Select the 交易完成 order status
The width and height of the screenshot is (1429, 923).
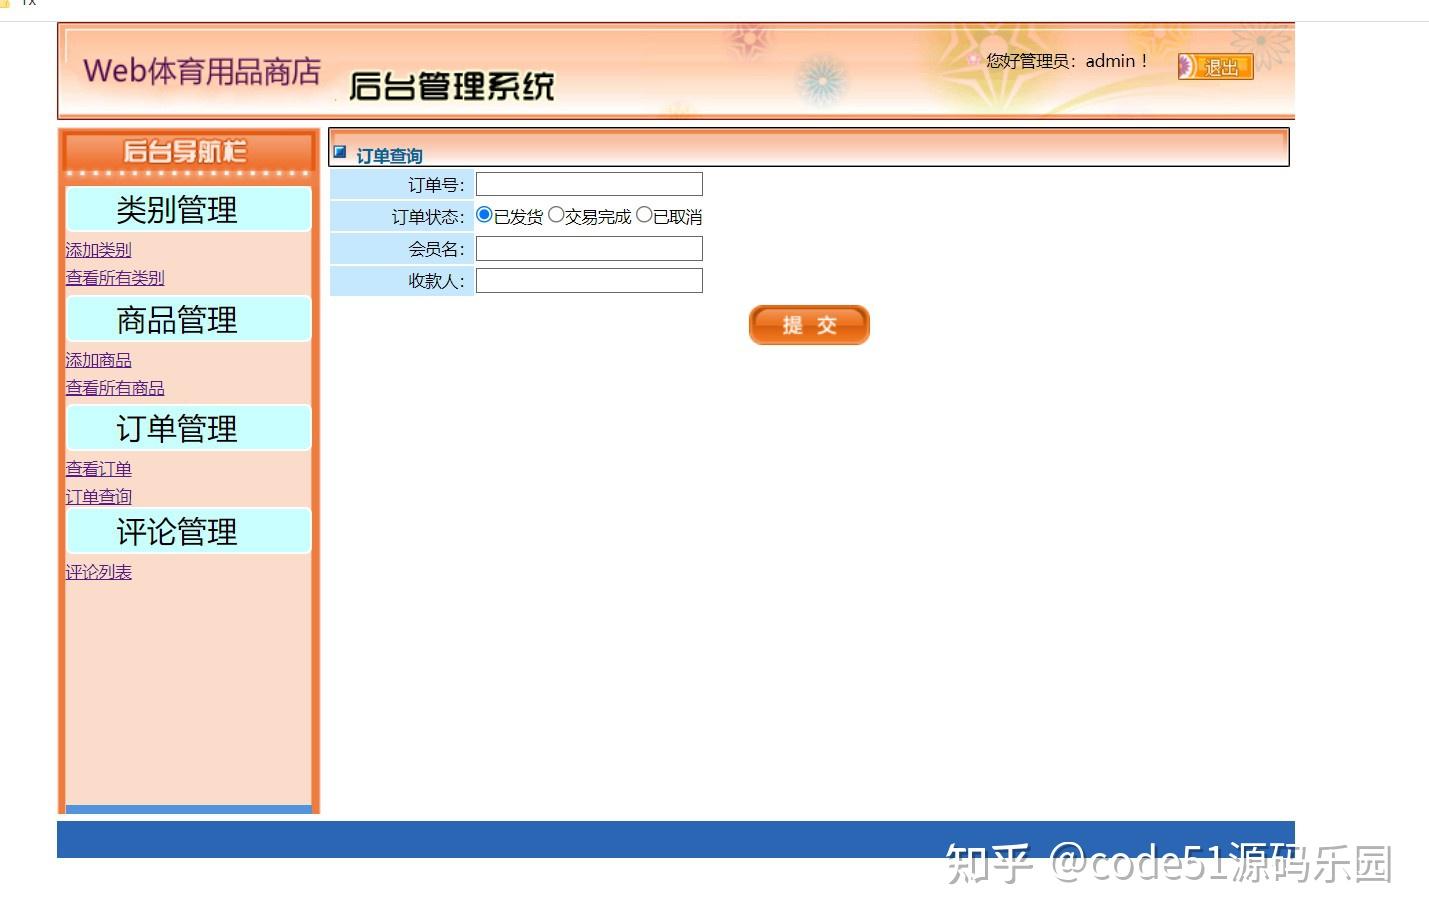click(x=557, y=213)
